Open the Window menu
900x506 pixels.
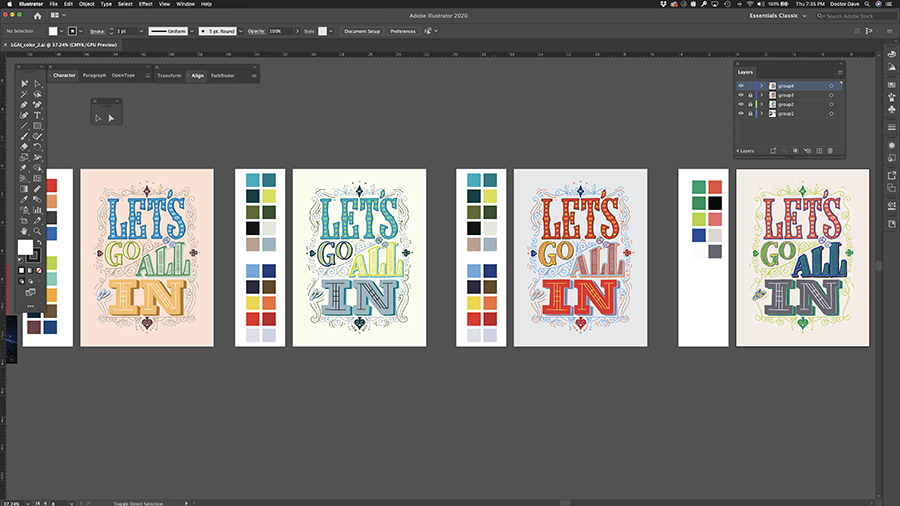pos(185,4)
